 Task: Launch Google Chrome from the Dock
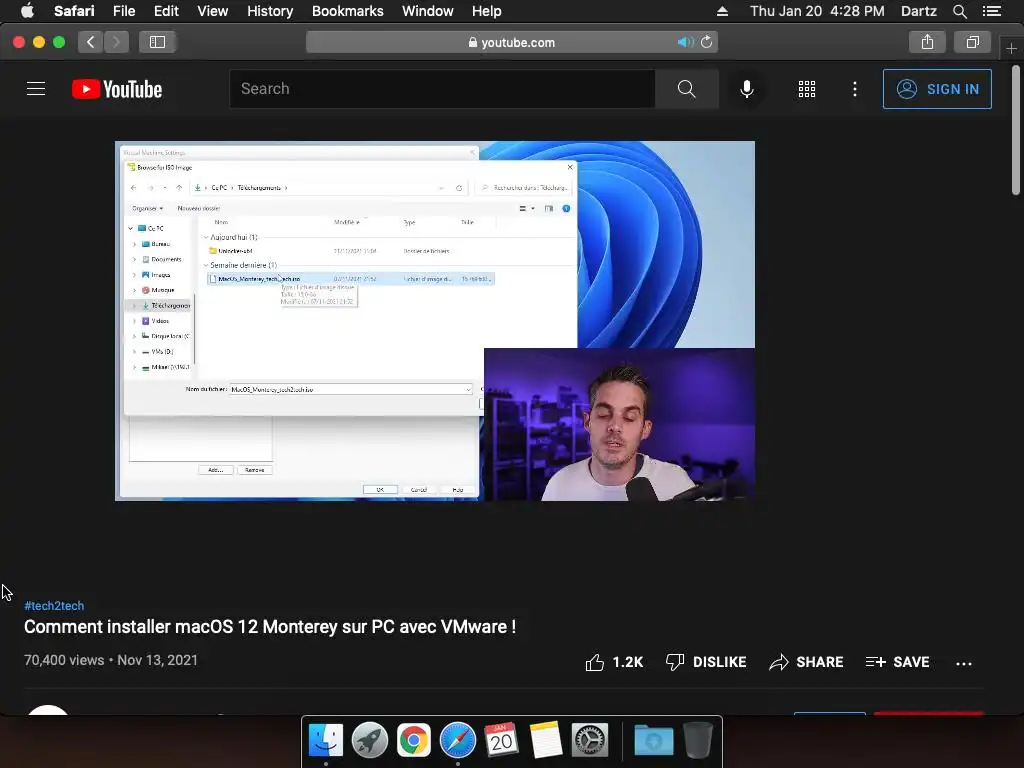tap(413, 740)
